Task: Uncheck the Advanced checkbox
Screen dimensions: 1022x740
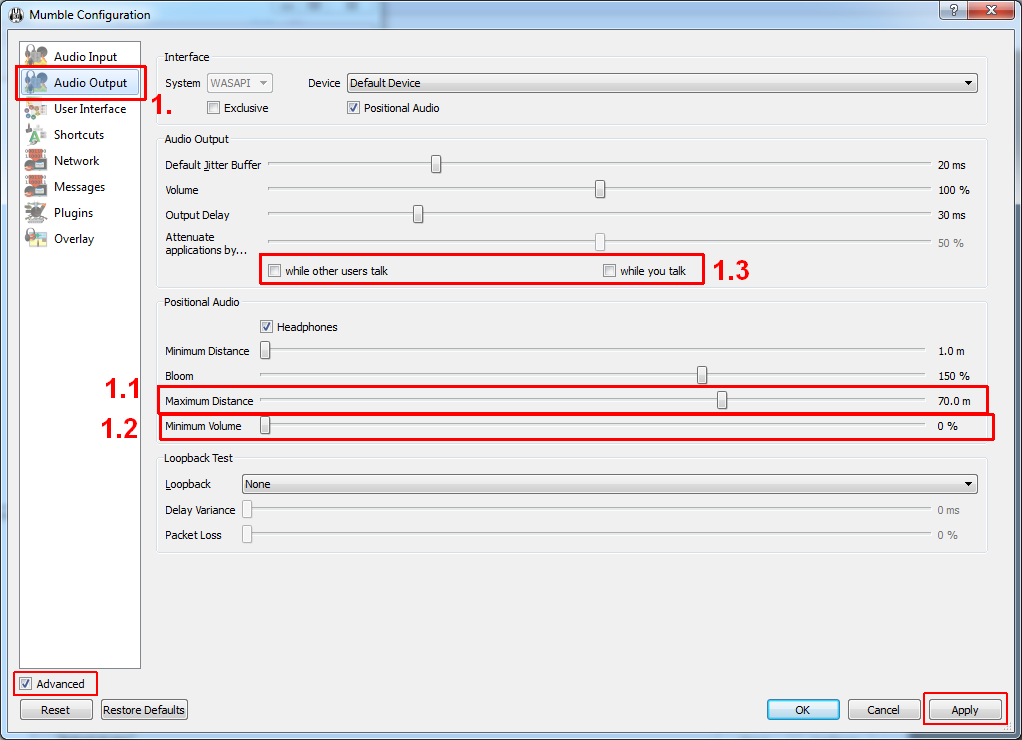Action: tap(25, 683)
